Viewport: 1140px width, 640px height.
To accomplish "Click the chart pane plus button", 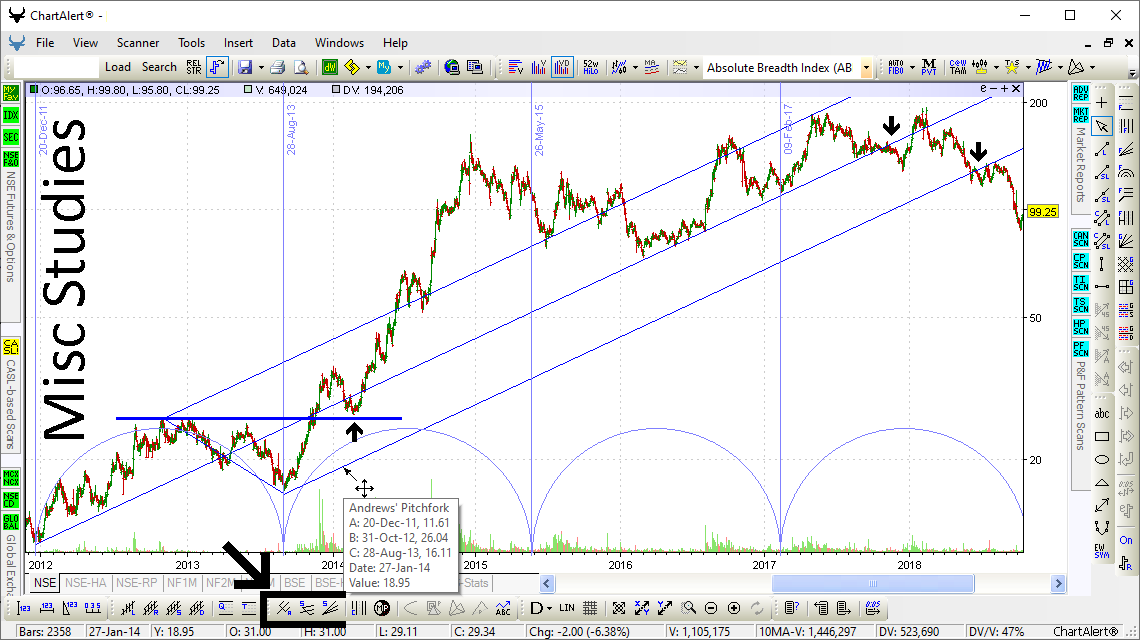I will 1005,89.
